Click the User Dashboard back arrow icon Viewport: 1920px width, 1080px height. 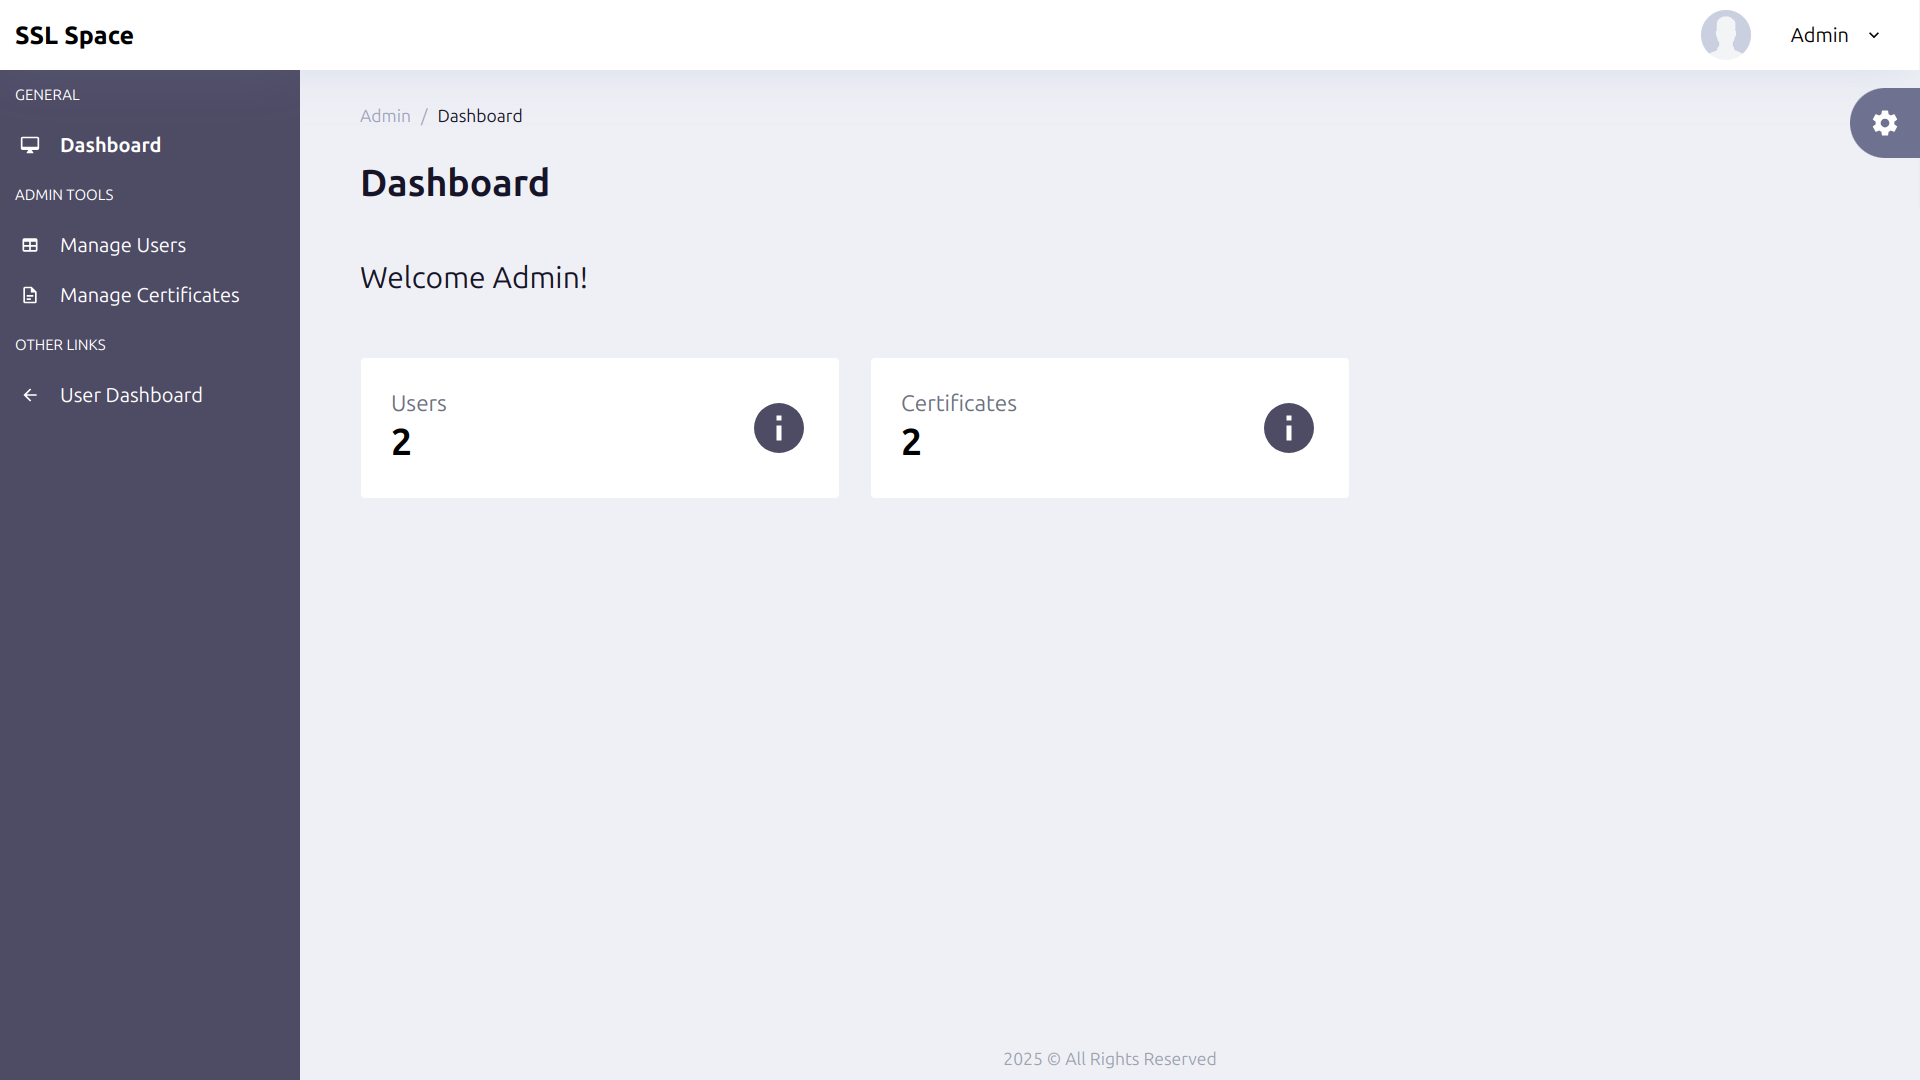coord(29,394)
